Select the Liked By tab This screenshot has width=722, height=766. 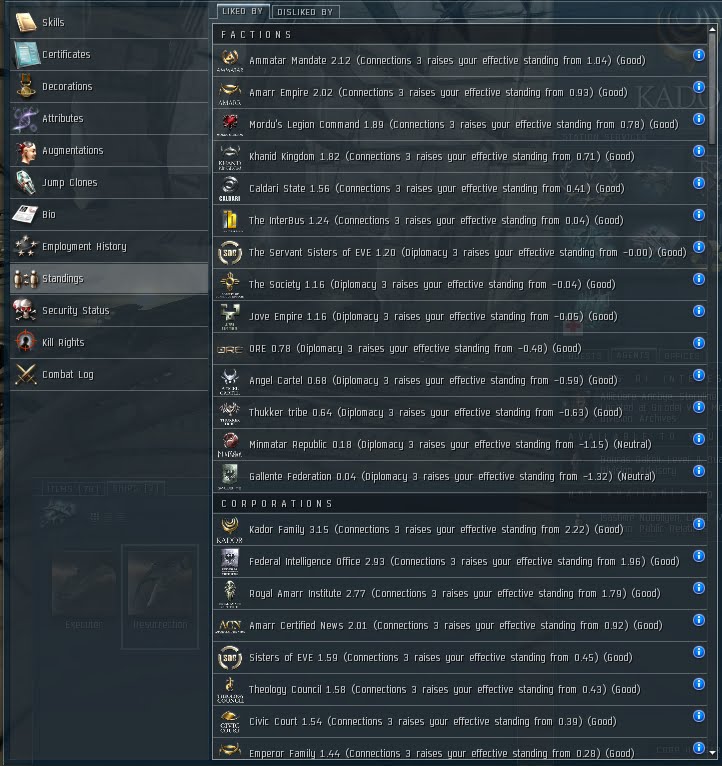[243, 11]
